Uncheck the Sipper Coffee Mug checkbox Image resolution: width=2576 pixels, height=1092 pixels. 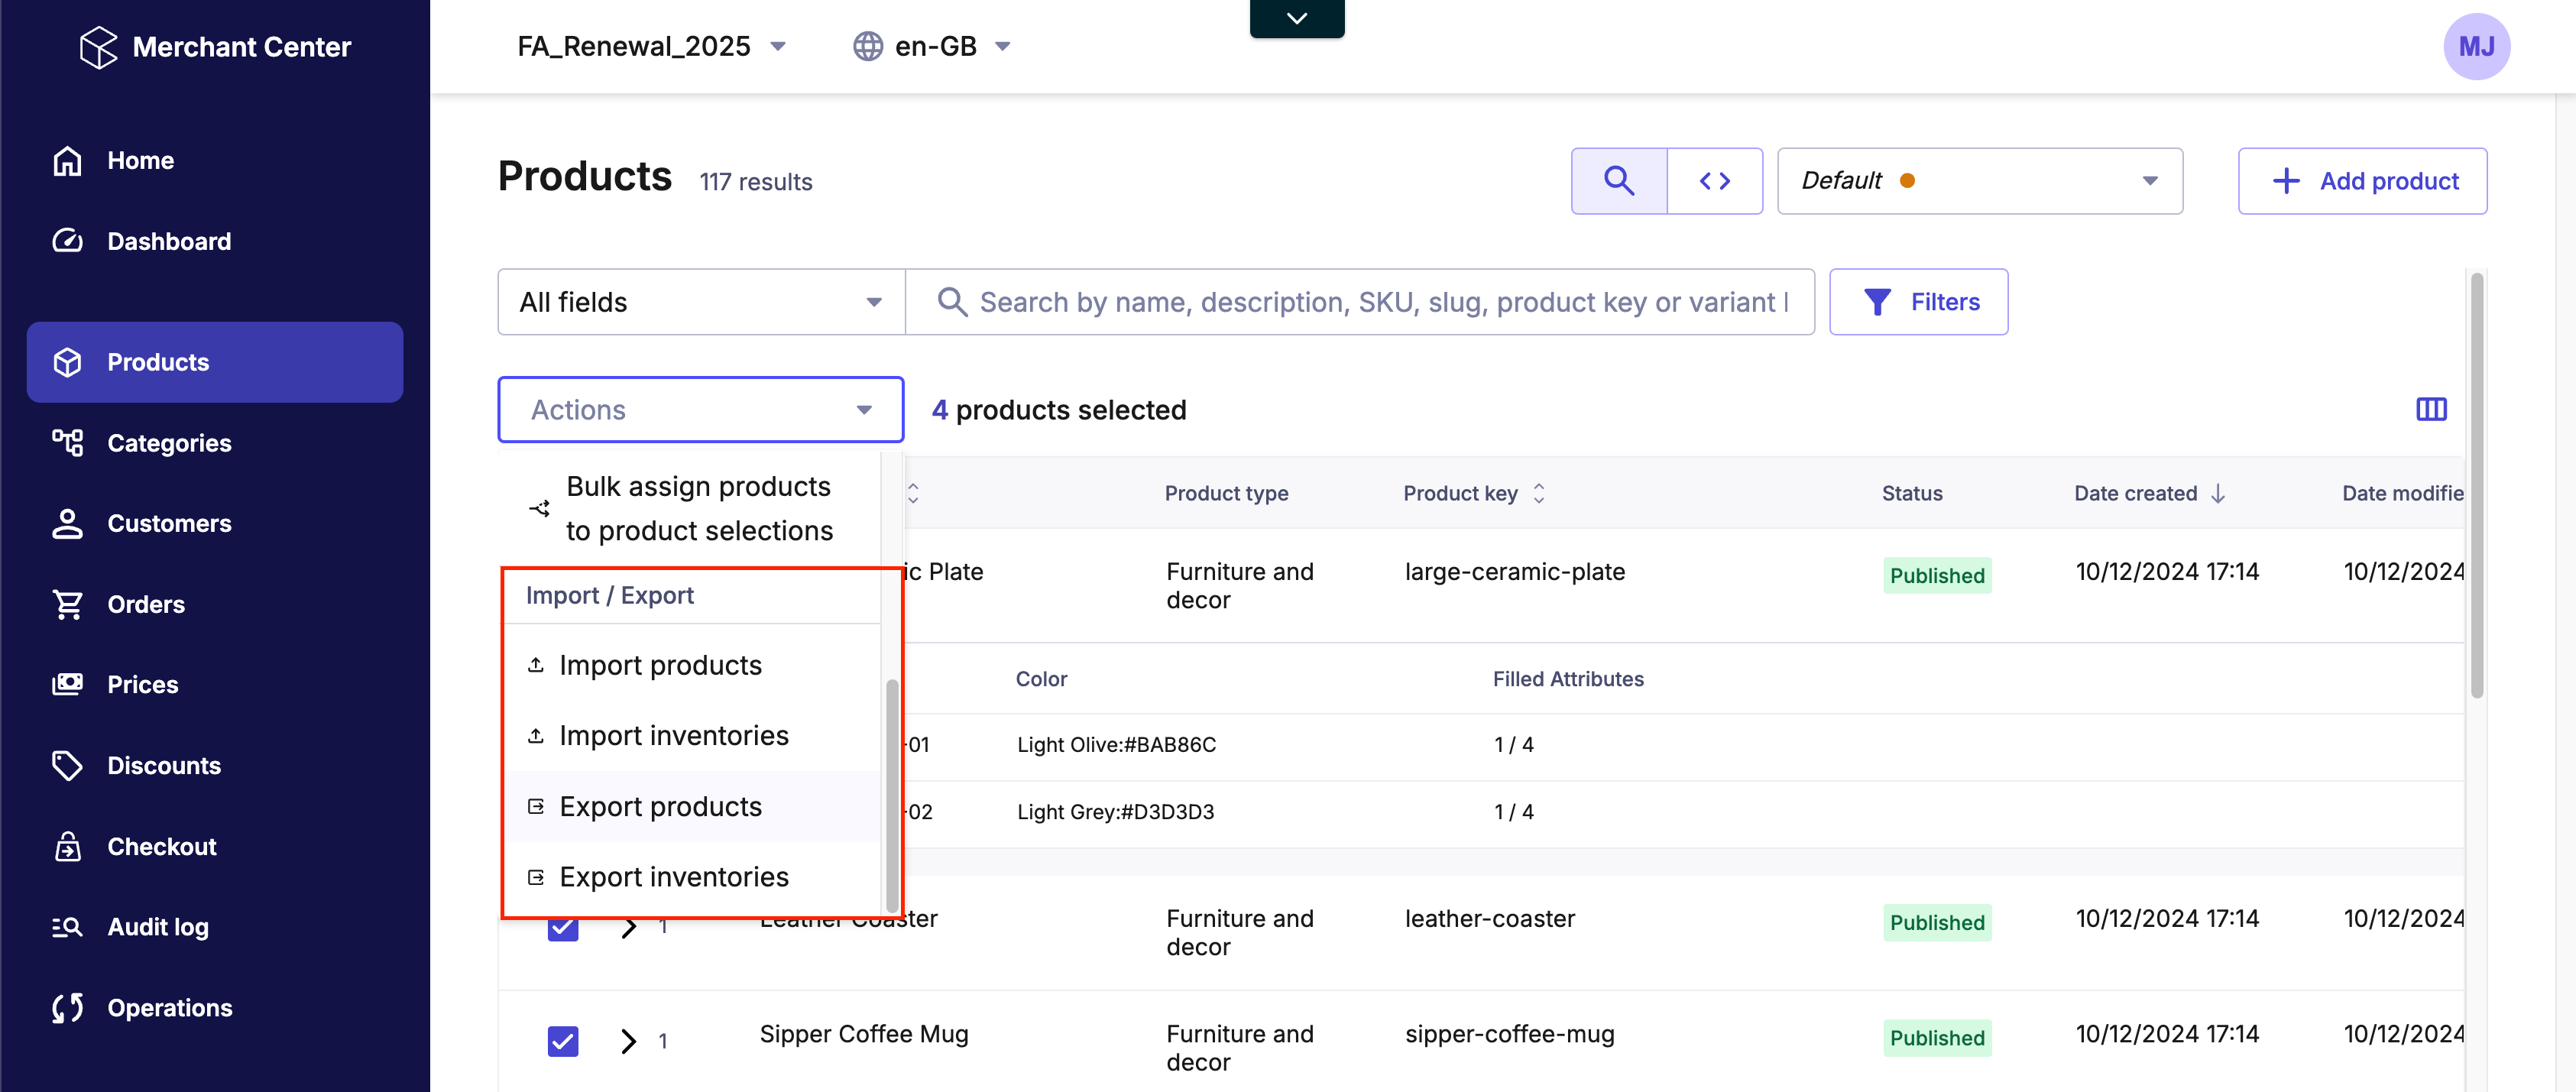click(x=563, y=1040)
